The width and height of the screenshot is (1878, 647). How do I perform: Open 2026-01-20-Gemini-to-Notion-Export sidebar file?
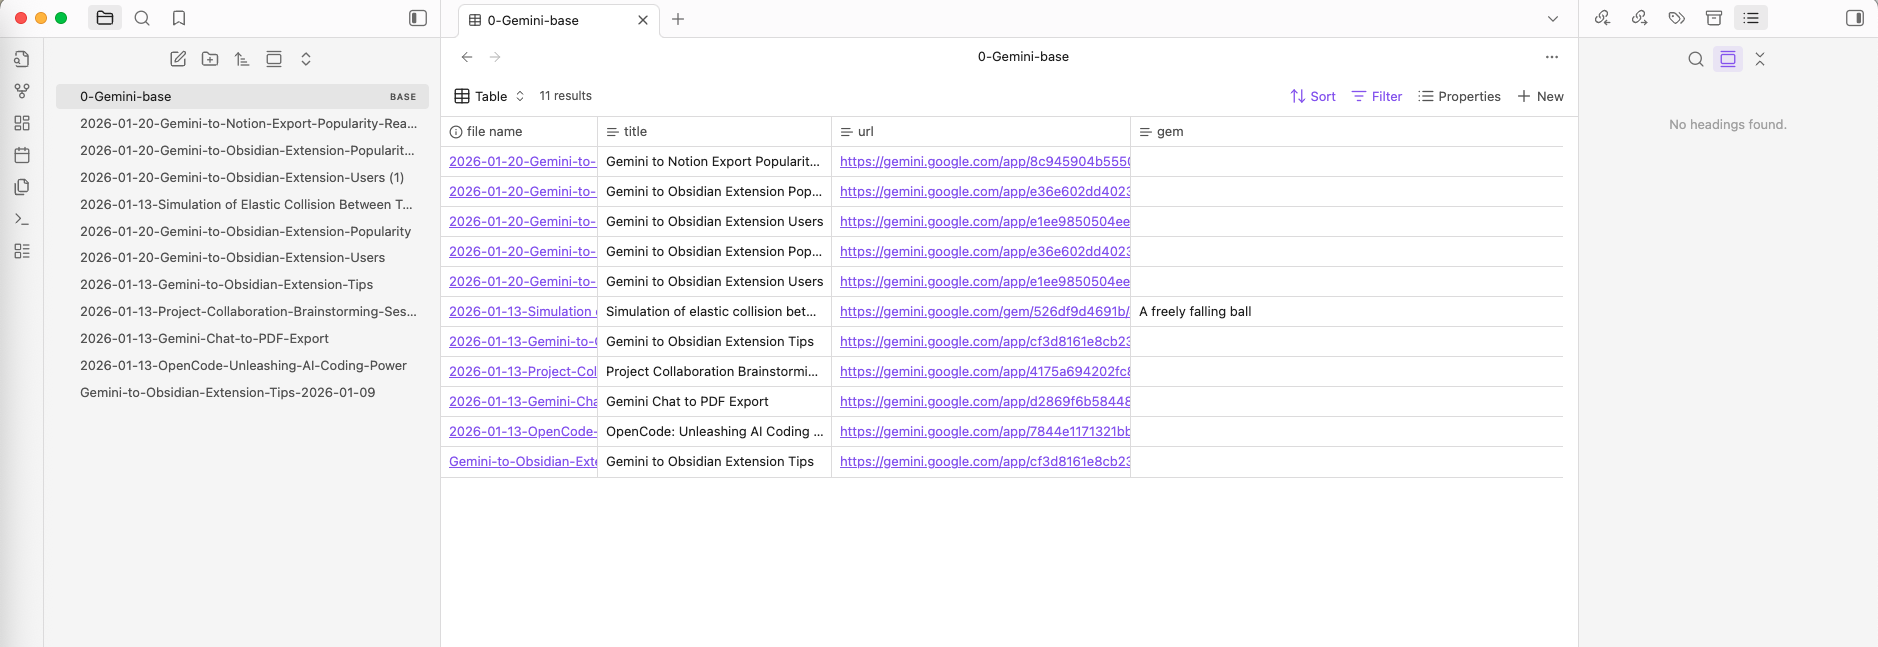click(242, 124)
